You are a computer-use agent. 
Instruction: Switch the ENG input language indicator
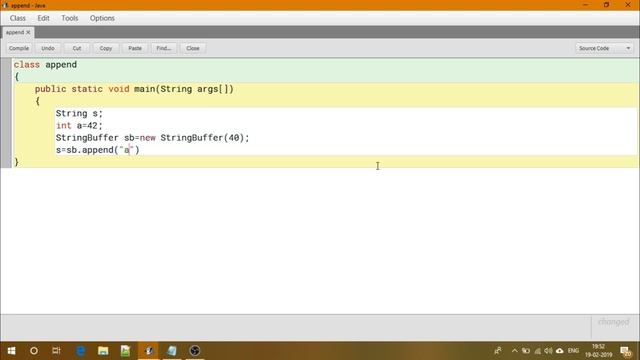click(573, 351)
